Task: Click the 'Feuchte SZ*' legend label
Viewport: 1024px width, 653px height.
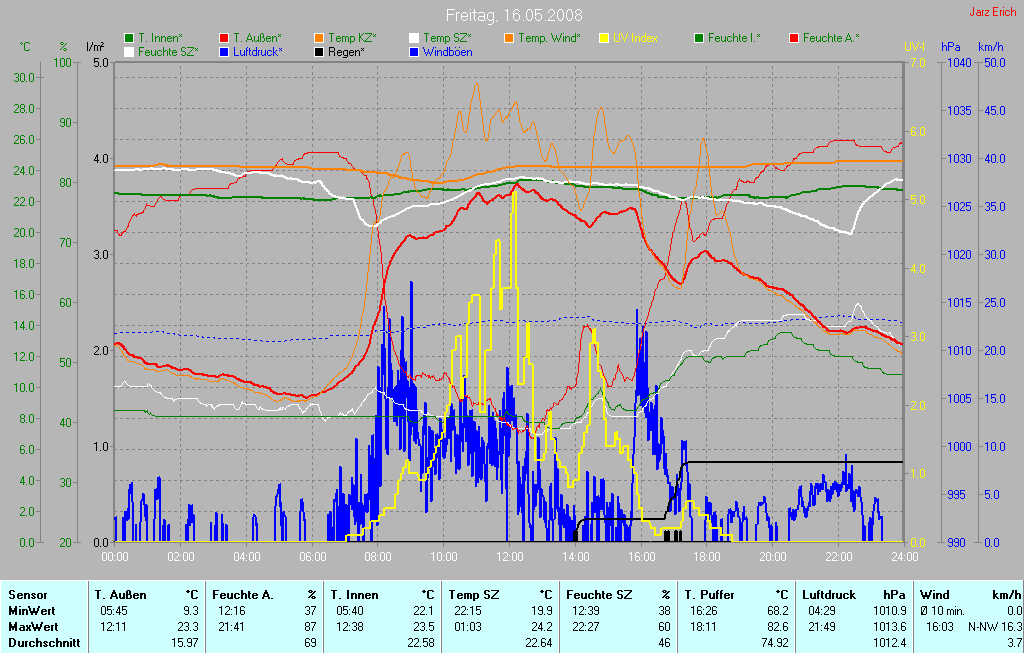Action: [168, 52]
